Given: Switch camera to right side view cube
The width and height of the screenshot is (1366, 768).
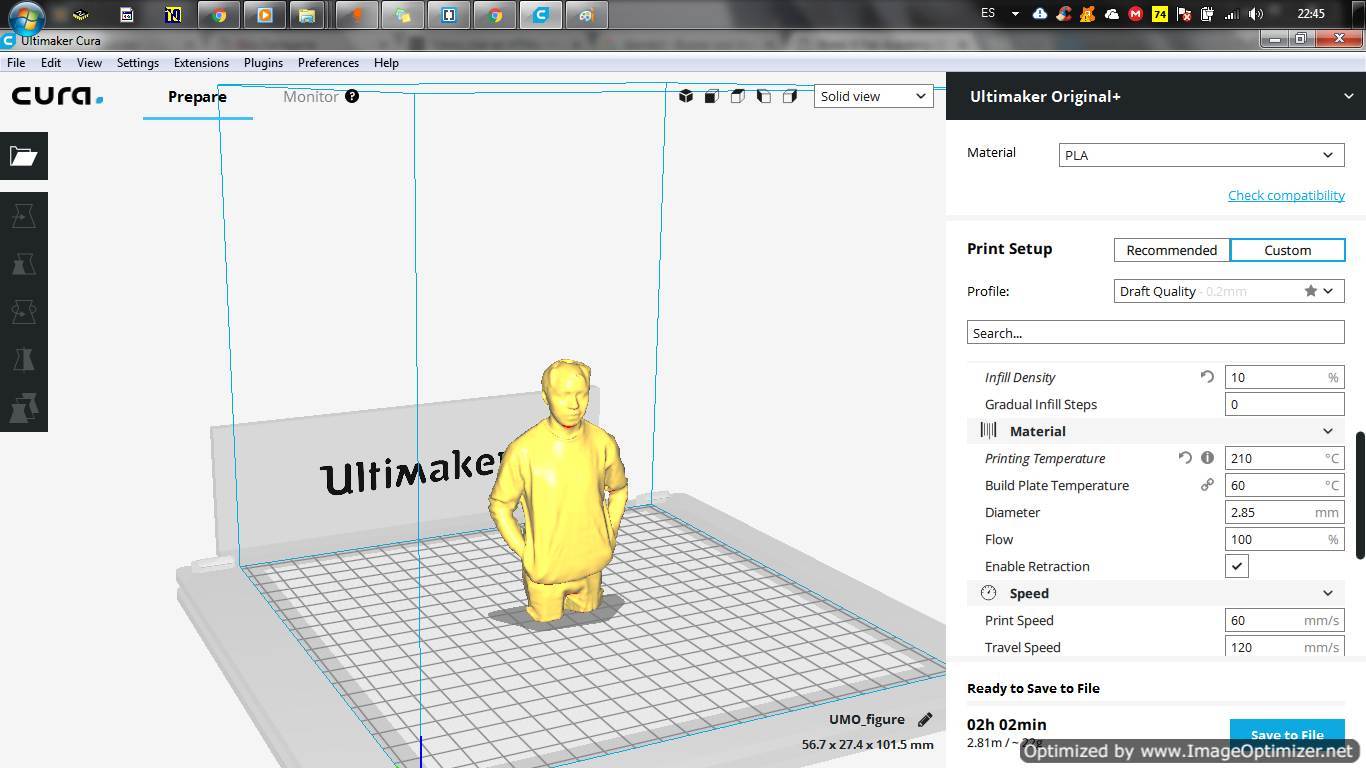Looking at the screenshot, I should click(x=790, y=96).
